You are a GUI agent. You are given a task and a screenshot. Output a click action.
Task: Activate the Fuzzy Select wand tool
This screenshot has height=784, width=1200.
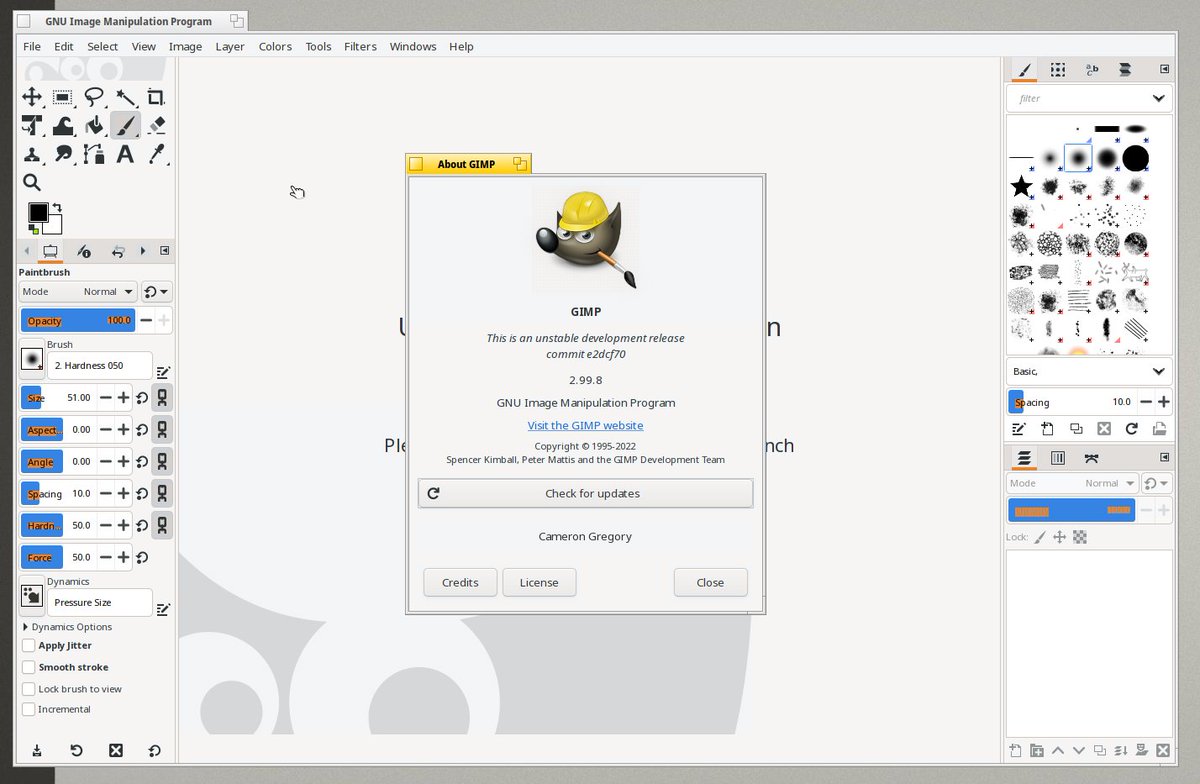point(125,97)
